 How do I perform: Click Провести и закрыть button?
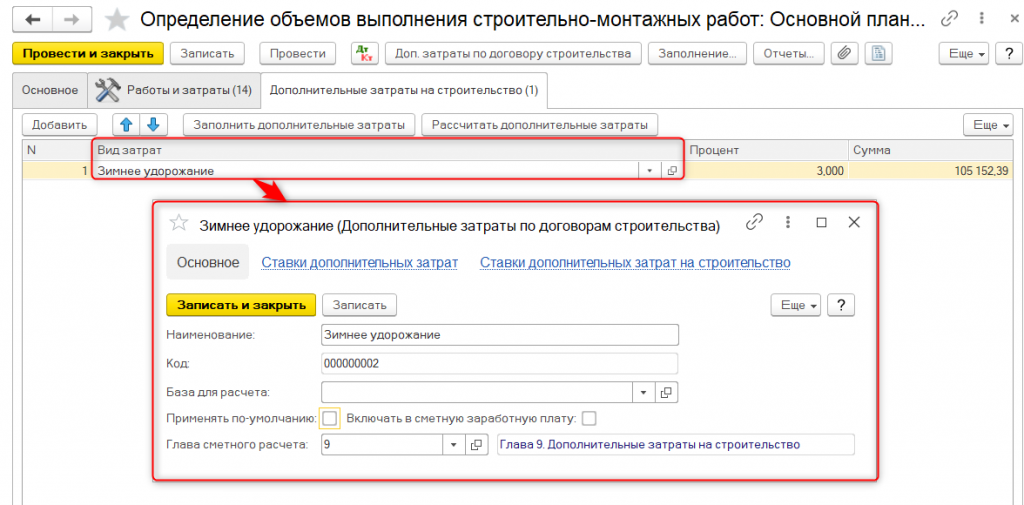88,54
